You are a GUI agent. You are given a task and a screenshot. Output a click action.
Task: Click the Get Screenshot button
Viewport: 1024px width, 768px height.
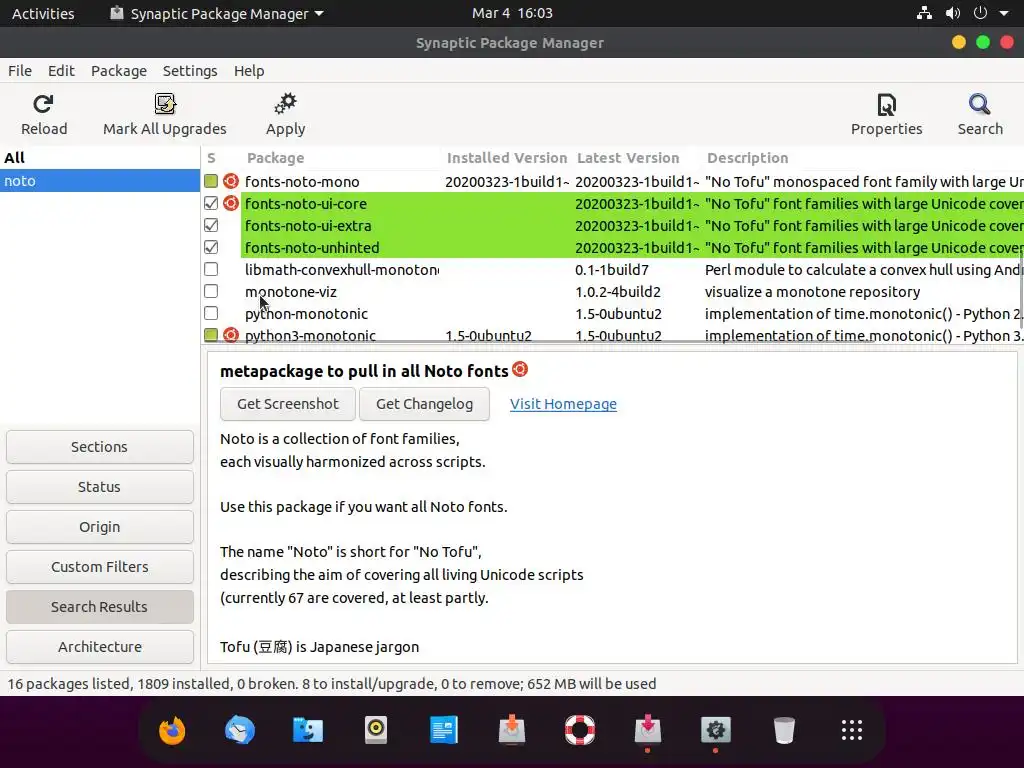click(288, 404)
